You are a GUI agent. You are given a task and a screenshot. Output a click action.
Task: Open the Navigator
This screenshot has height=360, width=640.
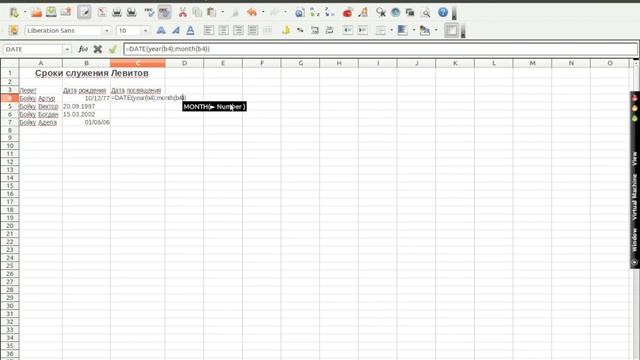click(396, 13)
